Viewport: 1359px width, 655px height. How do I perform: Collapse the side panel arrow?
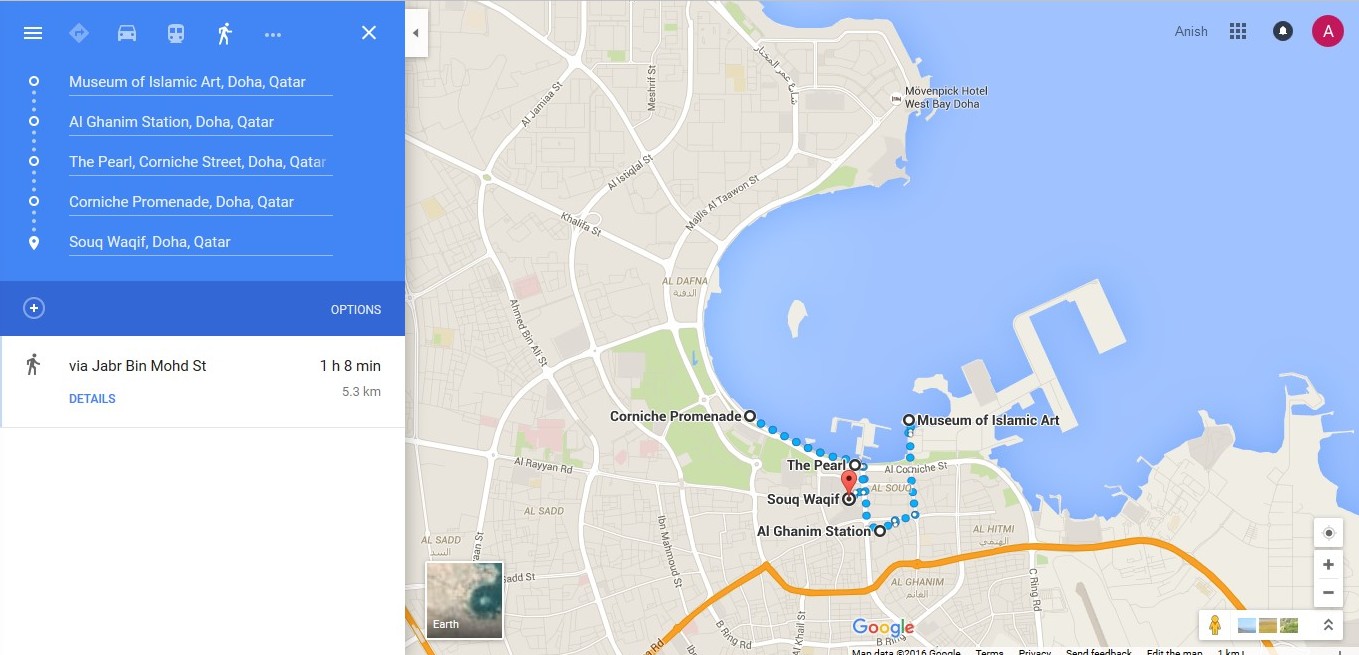click(416, 33)
